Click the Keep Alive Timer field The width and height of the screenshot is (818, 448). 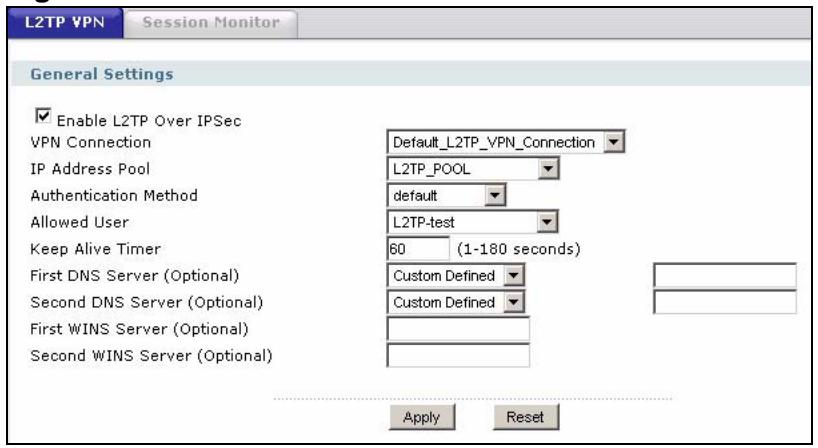[418, 249]
